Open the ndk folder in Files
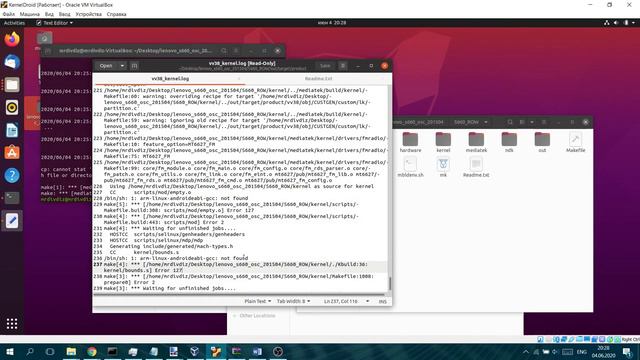The width and height of the screenshot is (640, 360). tap(509, 142)
